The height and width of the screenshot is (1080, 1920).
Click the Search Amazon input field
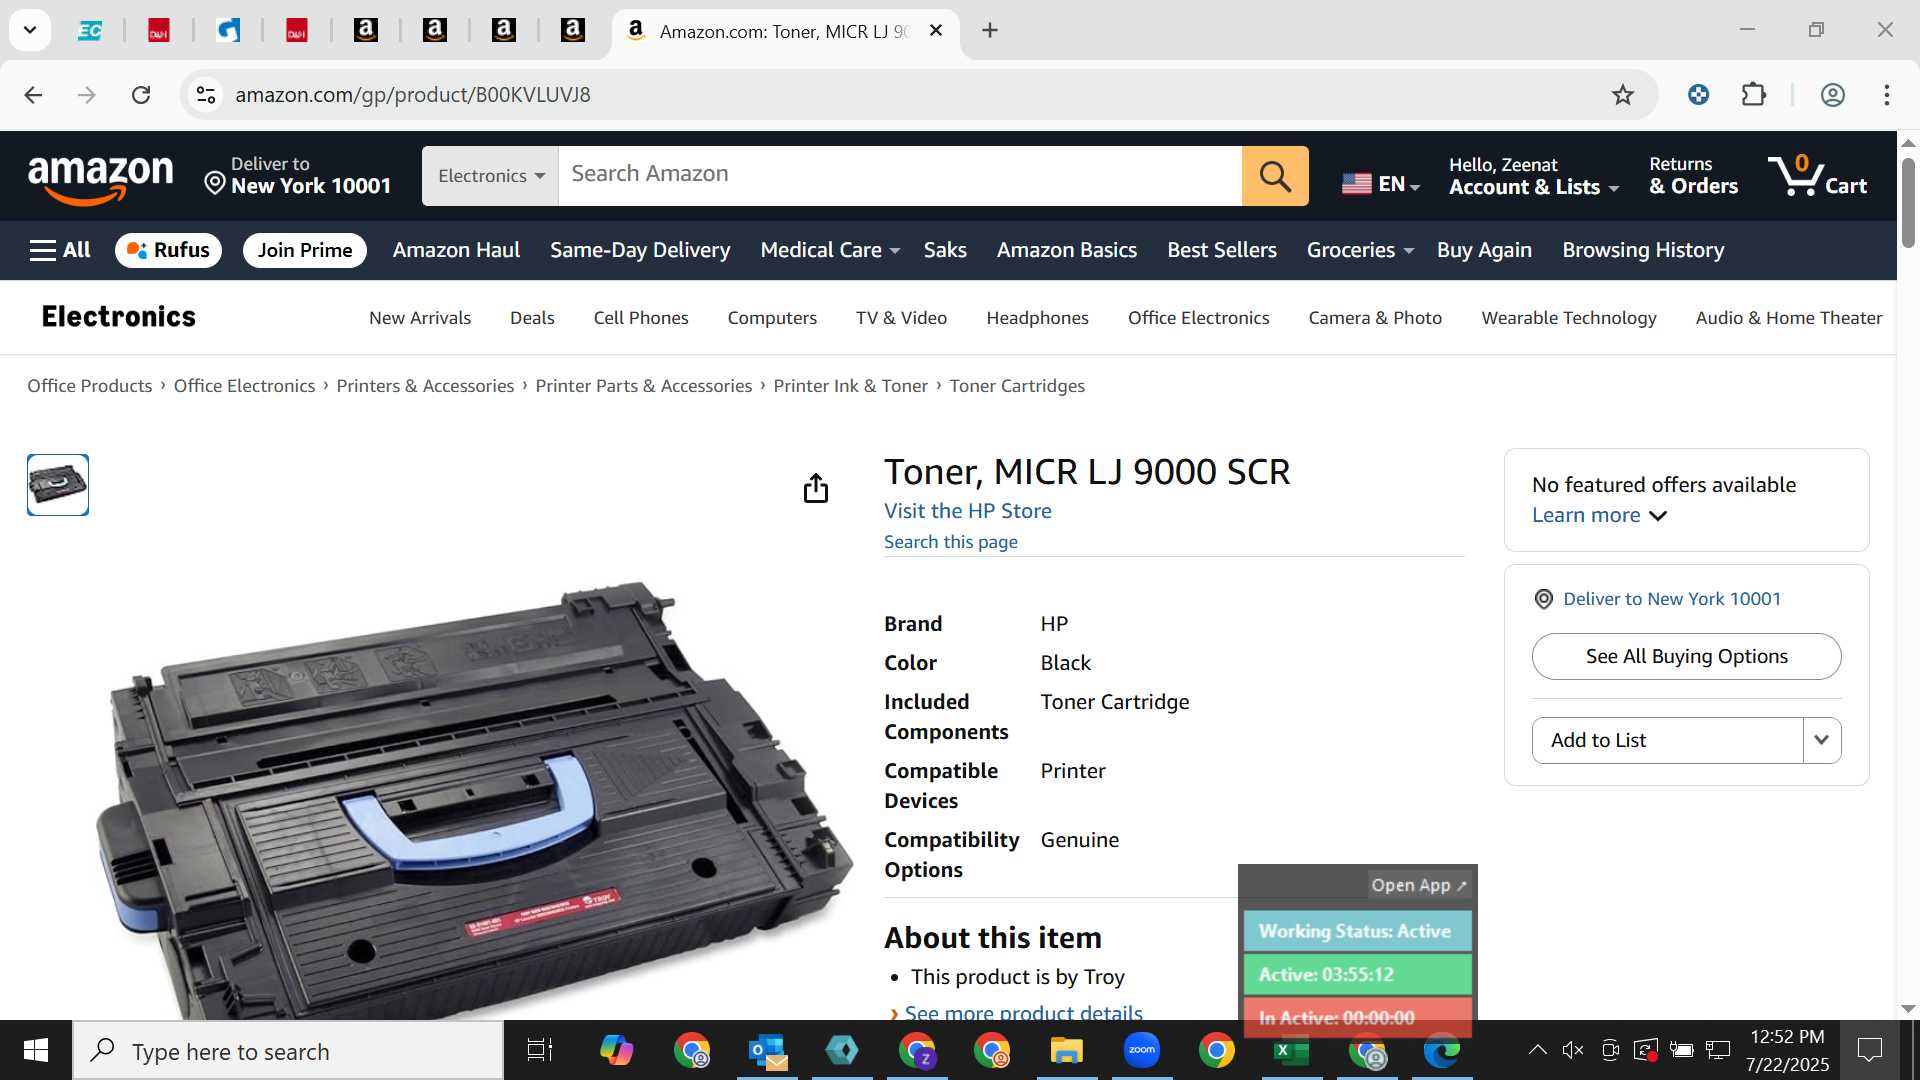900,176
